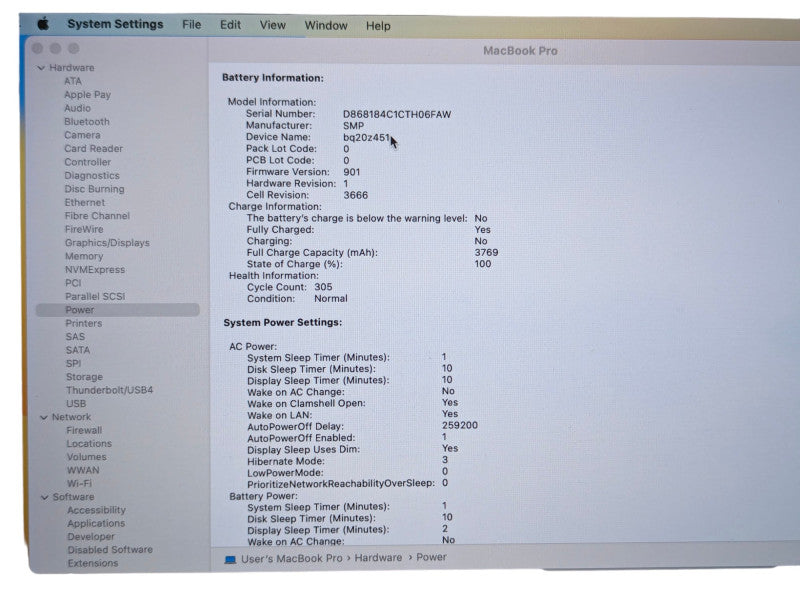The image size is (800, 602).
Task: Select PCI in the sidebar
Action: point(73,283)
